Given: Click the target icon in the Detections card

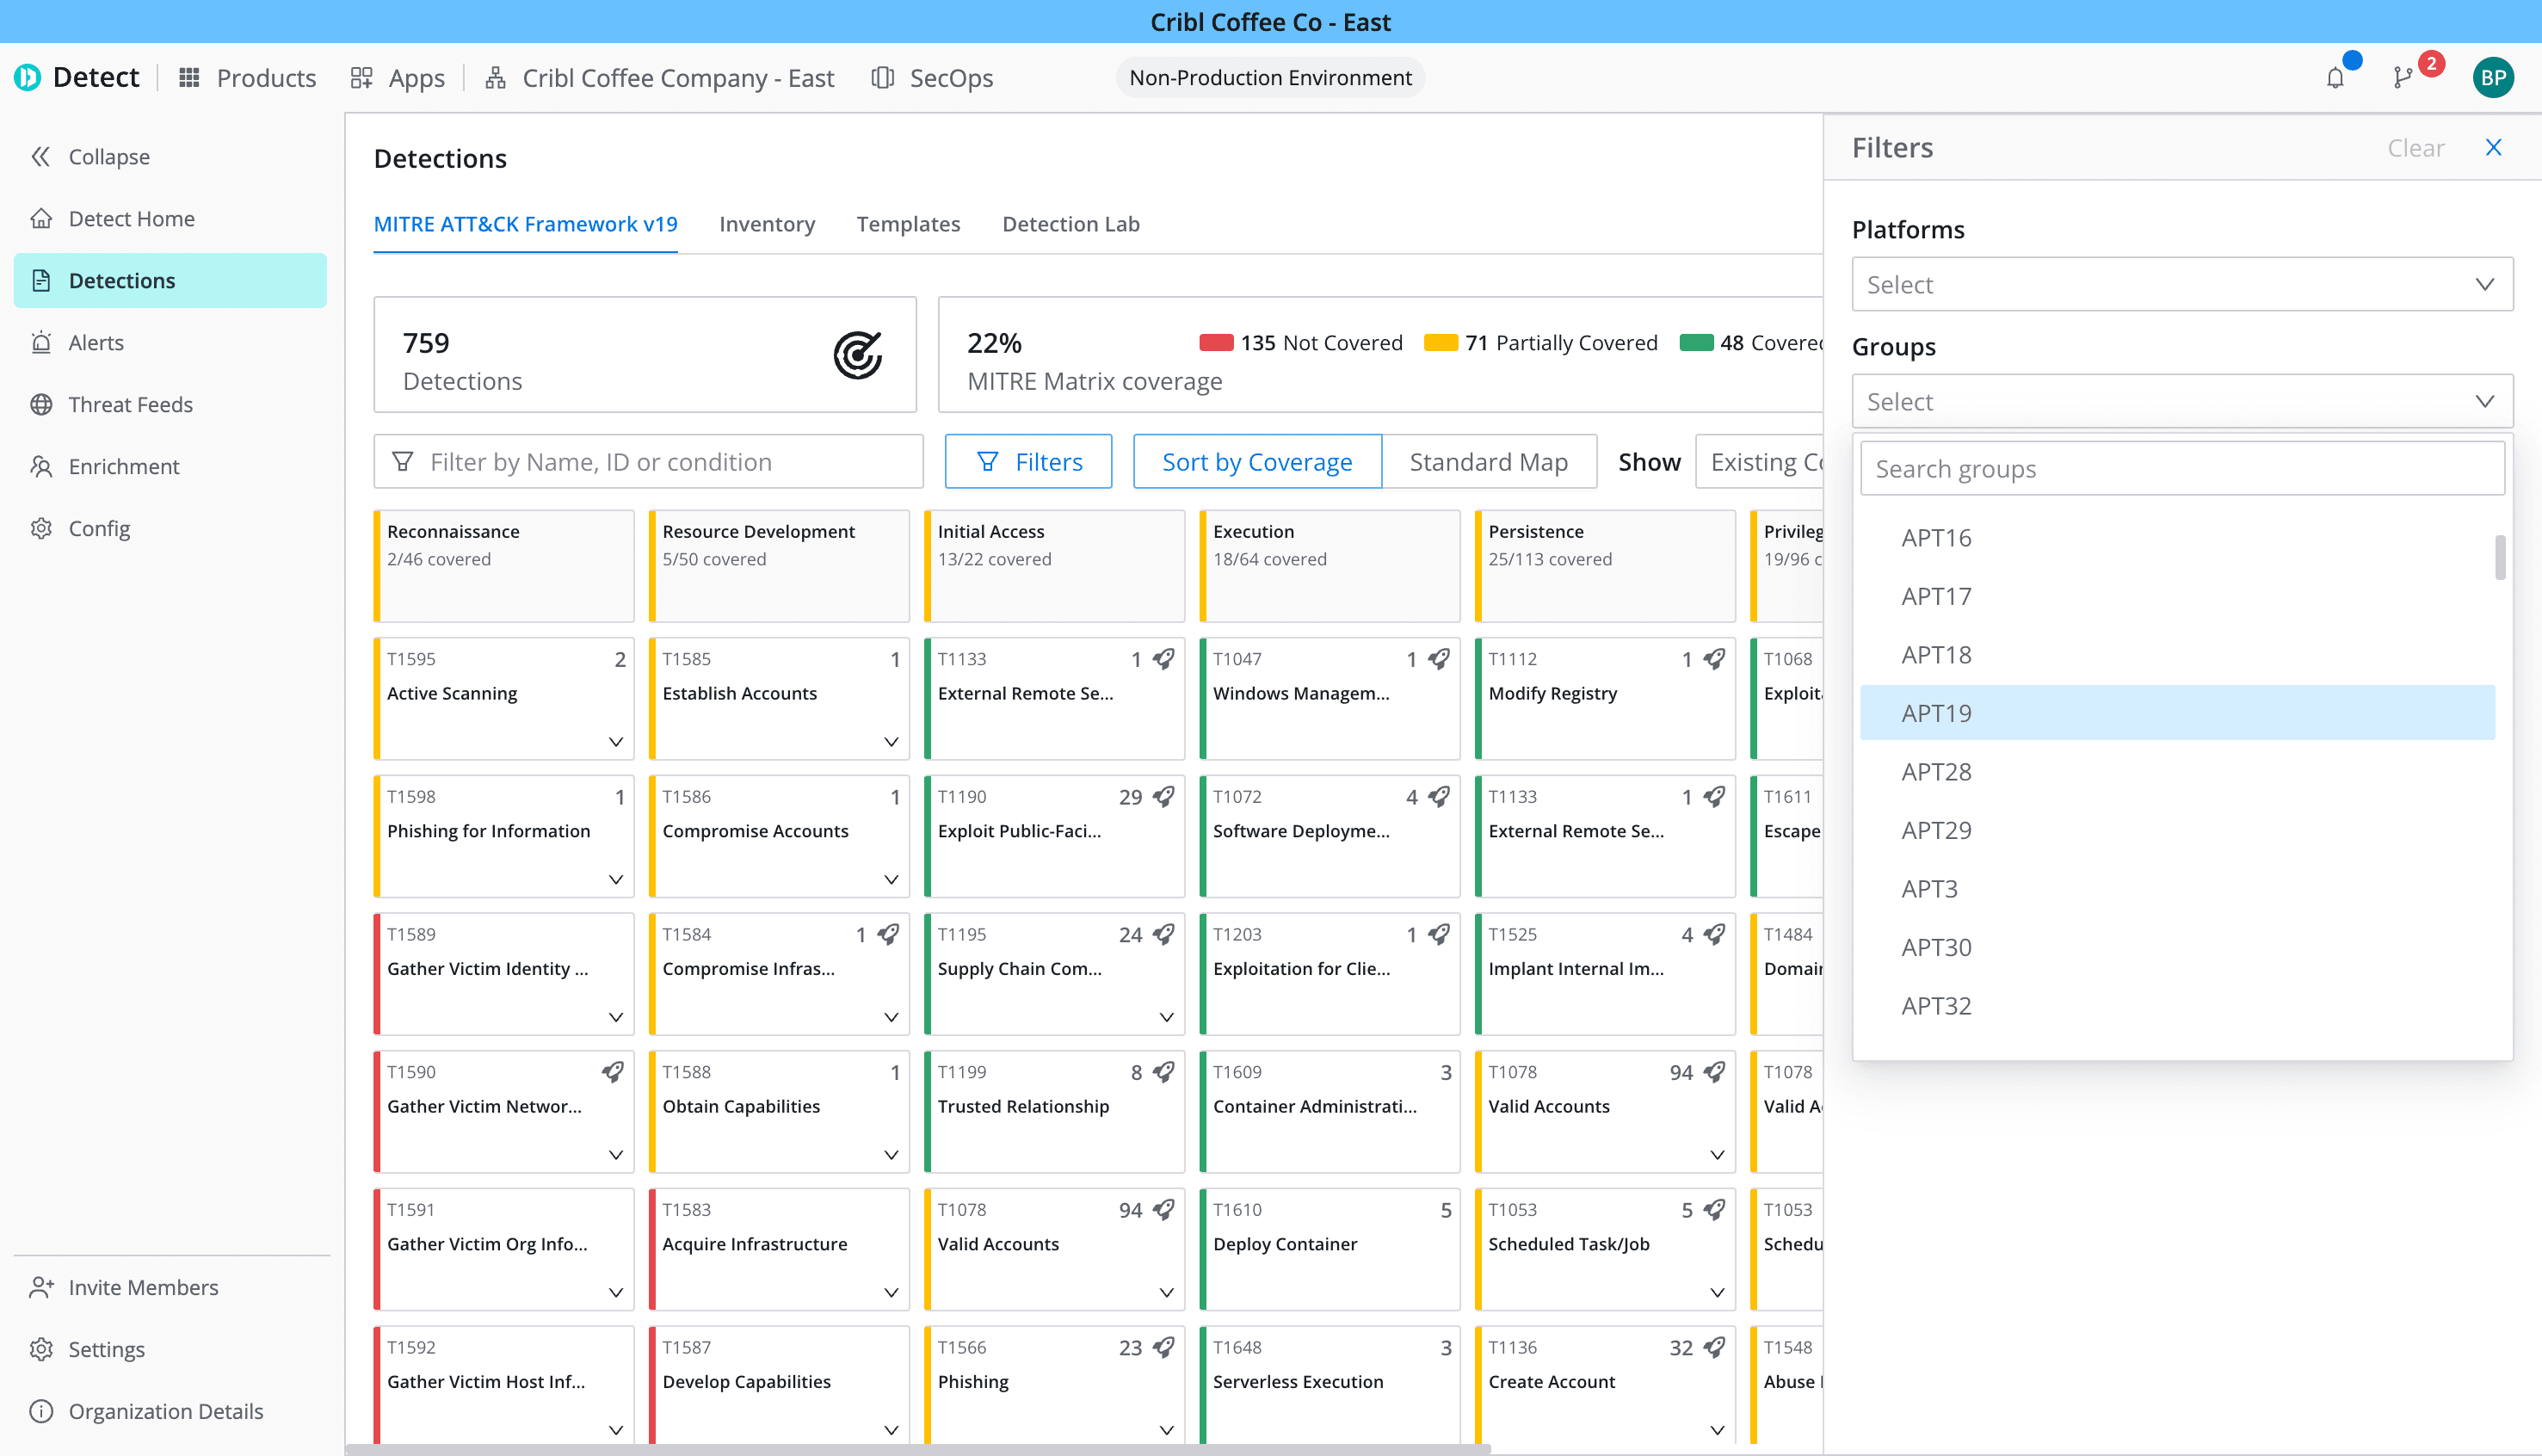Looking at the screenshot, I should [858, 355].
